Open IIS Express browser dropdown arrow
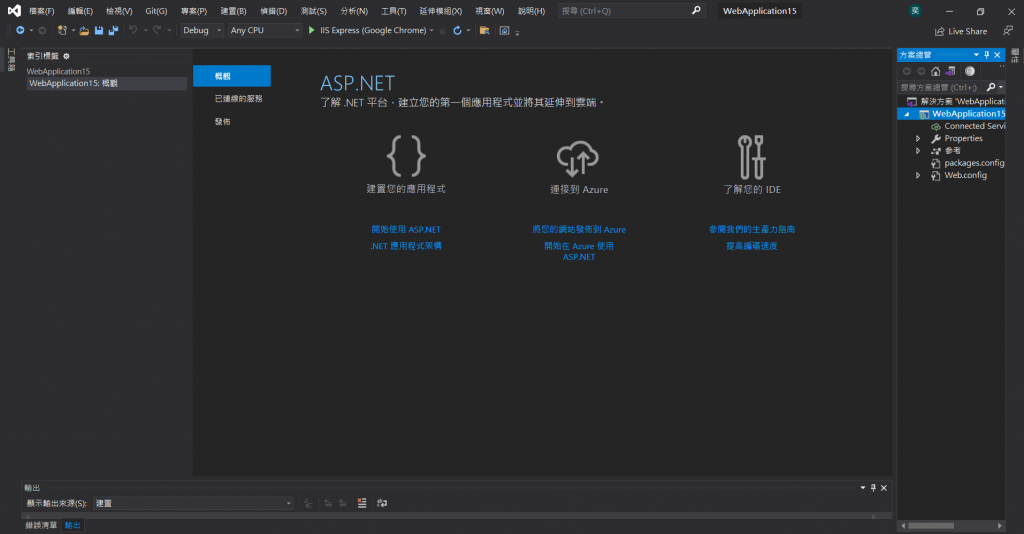Image resolution: width=1024 pixels, height=534 pixels. point(432,31)
